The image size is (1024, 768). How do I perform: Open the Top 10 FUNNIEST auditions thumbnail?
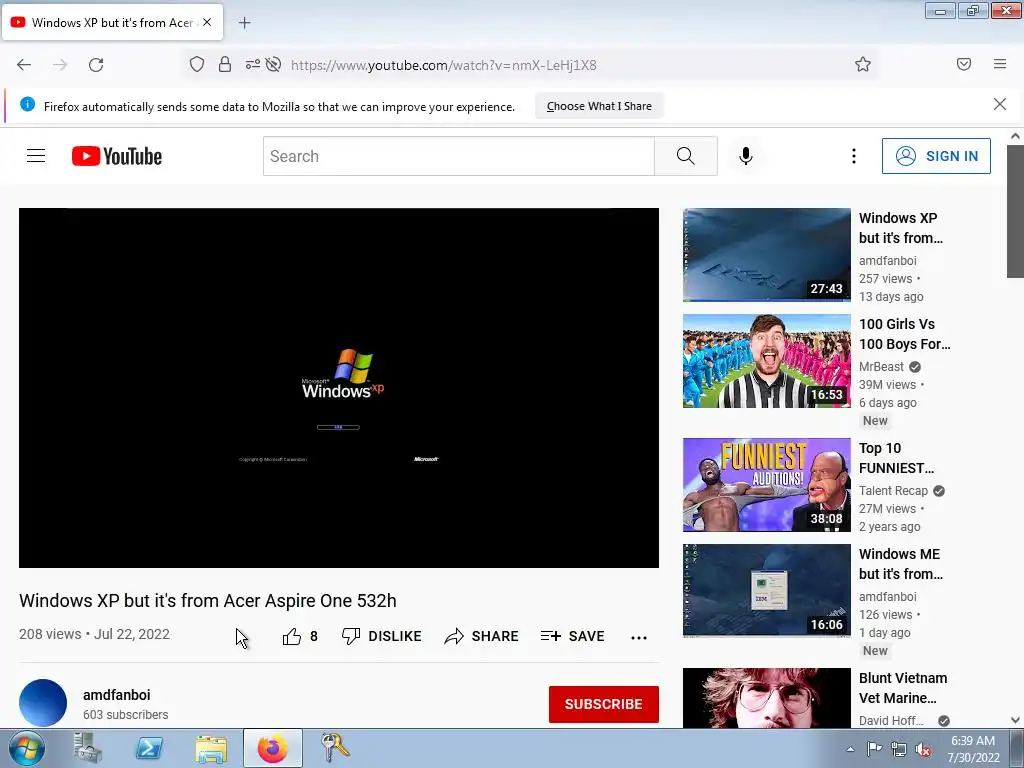767,485
